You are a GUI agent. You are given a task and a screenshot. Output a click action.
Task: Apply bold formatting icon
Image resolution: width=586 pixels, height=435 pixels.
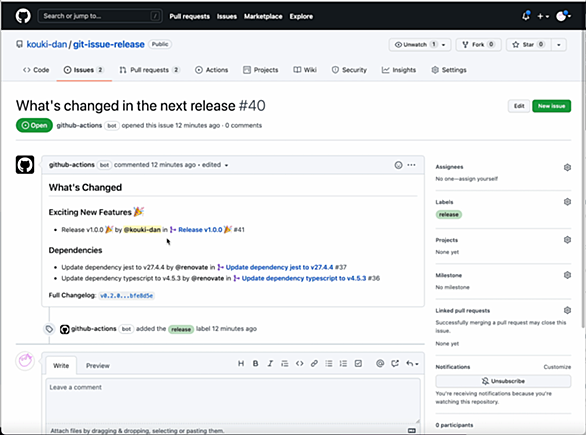[255, 363]
